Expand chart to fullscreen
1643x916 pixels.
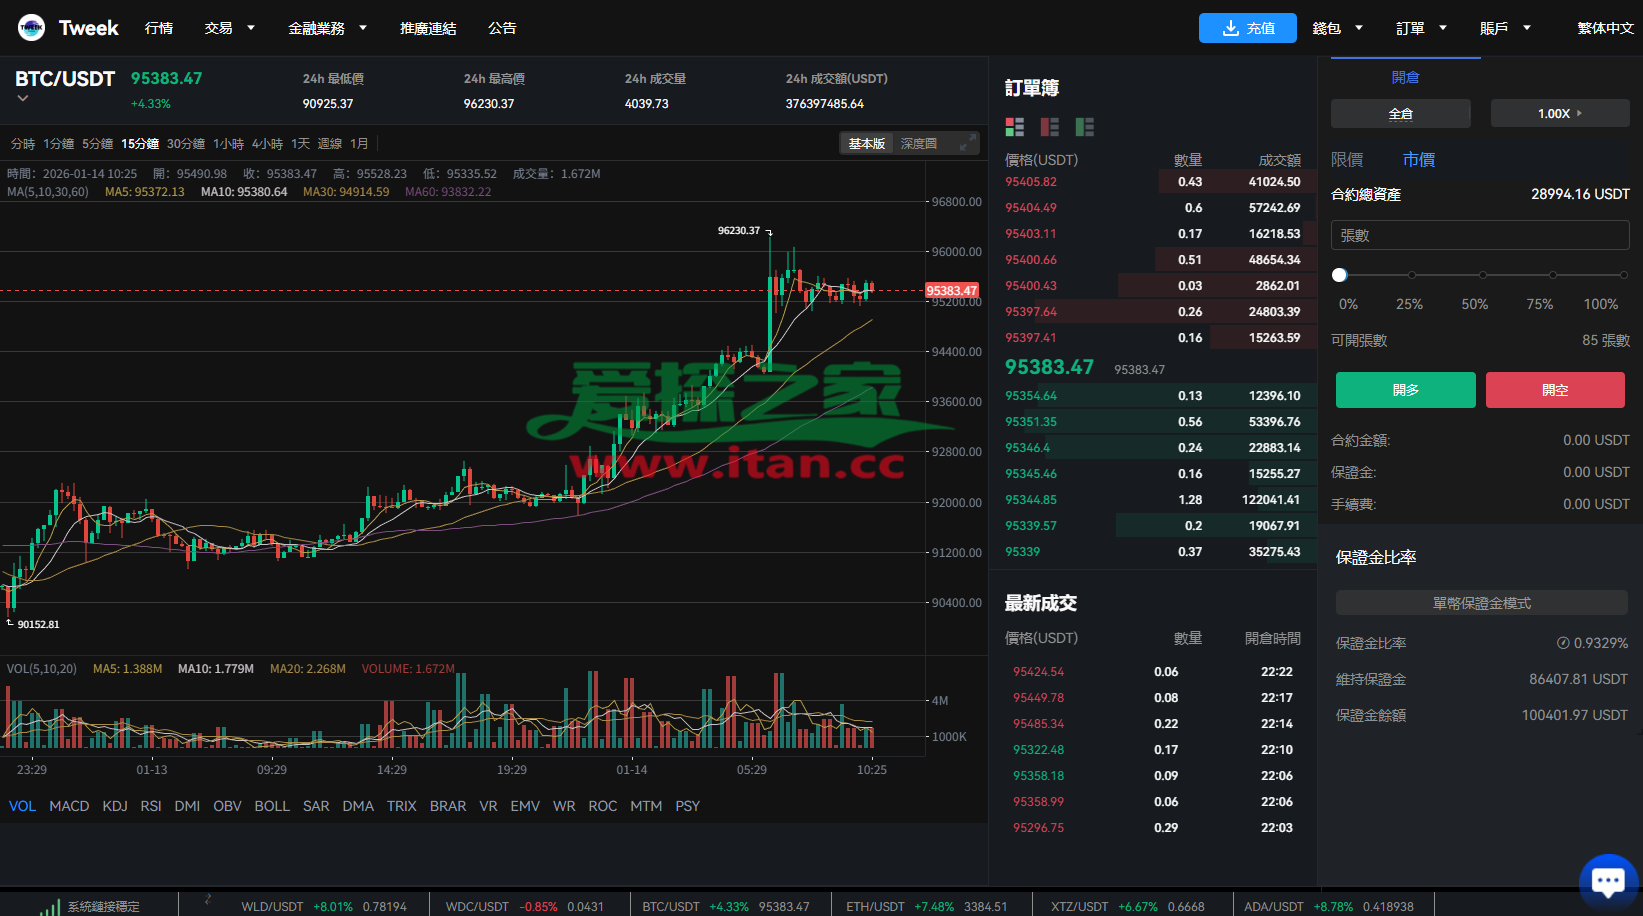pyautogui.click(x=966, y=144)
